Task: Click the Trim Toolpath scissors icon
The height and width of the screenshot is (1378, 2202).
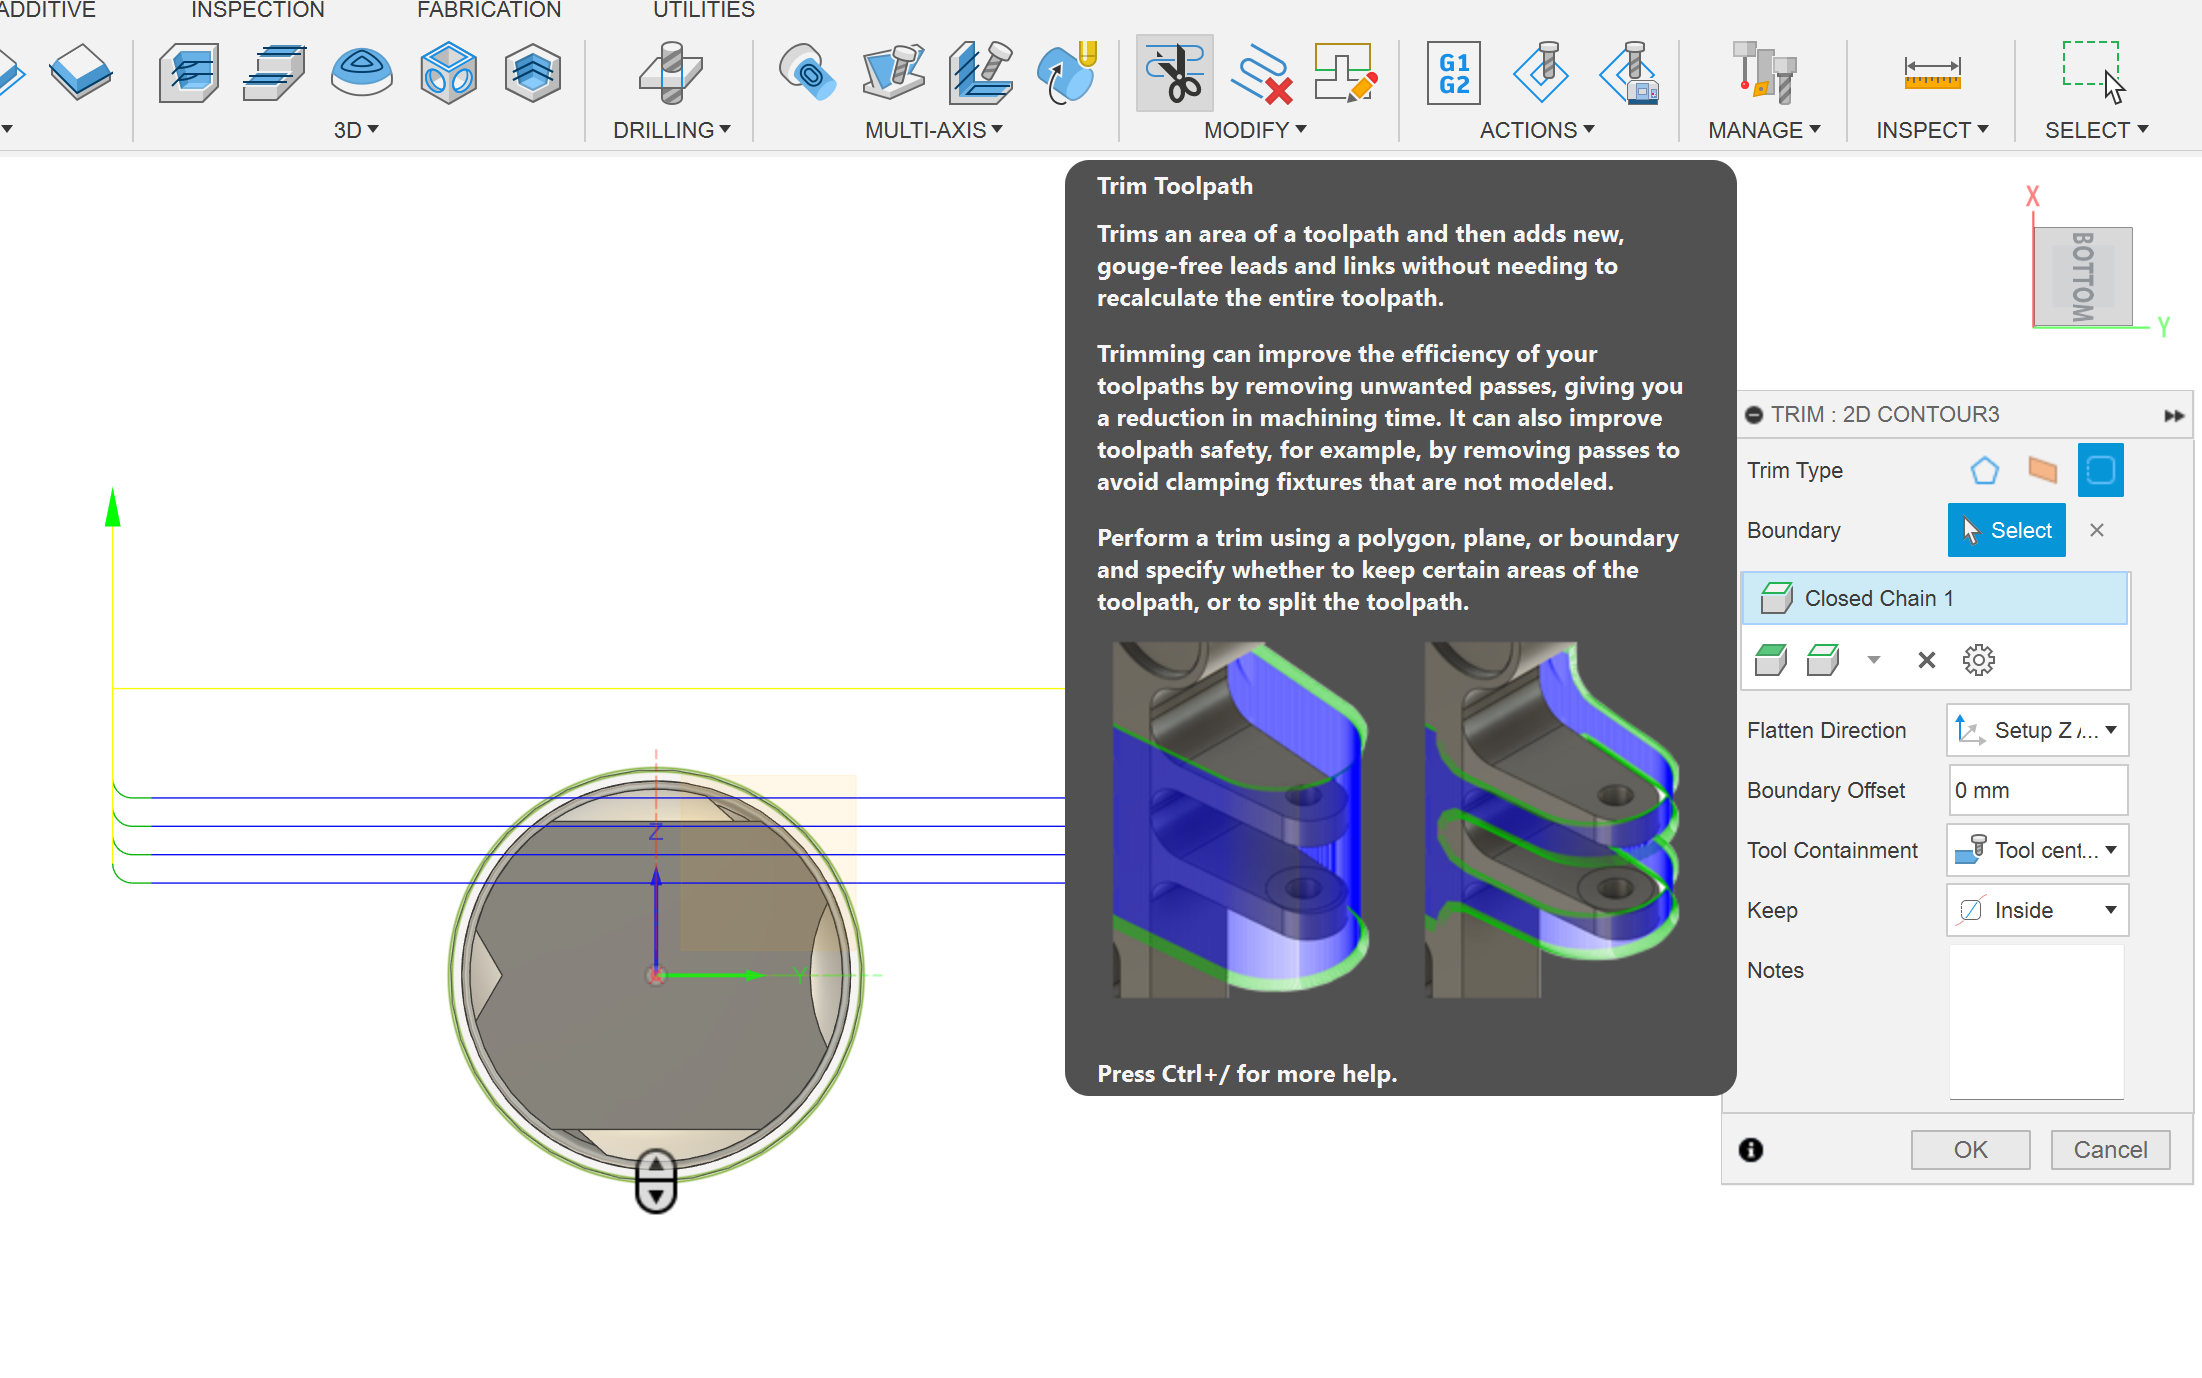Action: 1174,73
